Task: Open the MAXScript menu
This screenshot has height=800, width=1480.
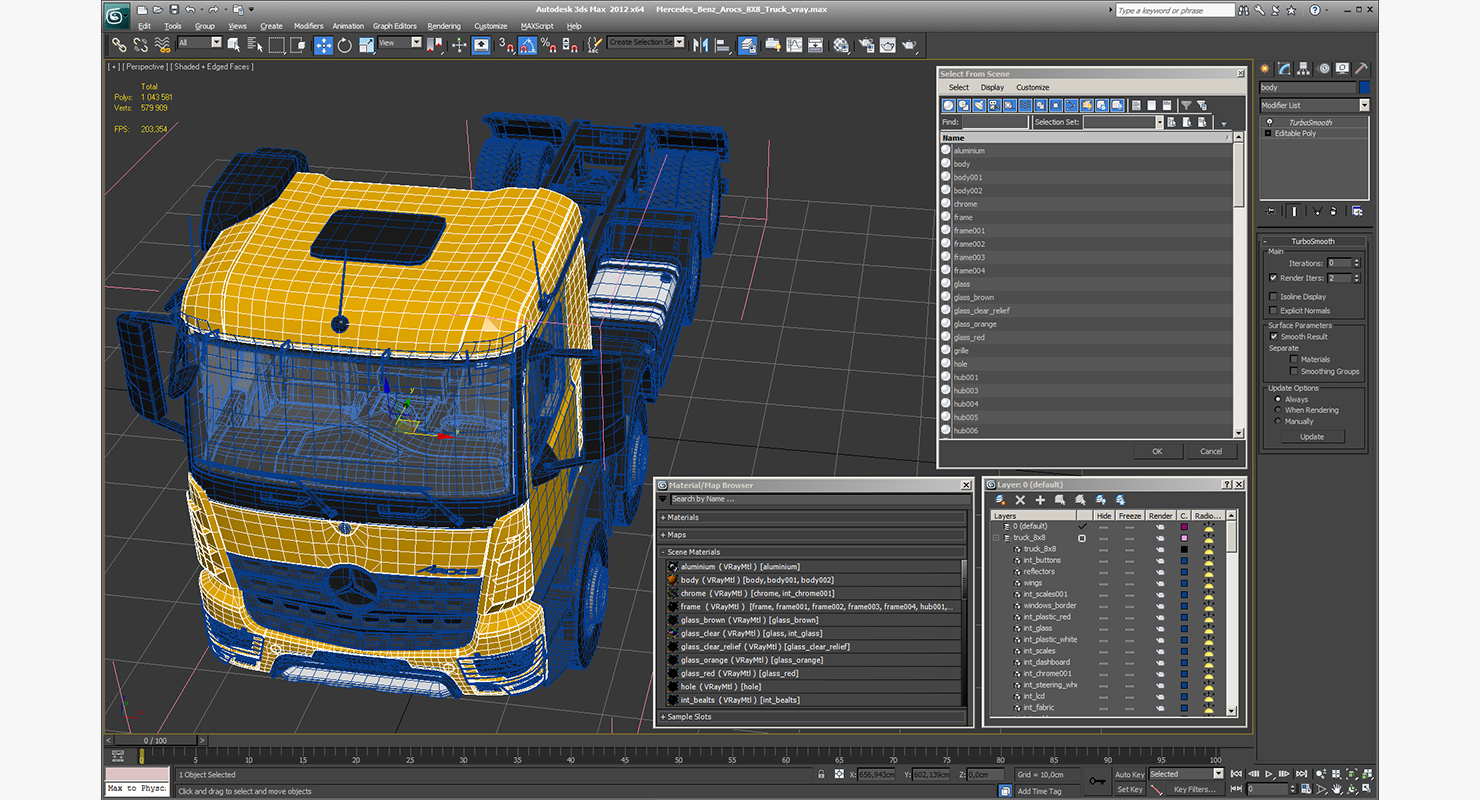Action: click(x=538, y=26)
